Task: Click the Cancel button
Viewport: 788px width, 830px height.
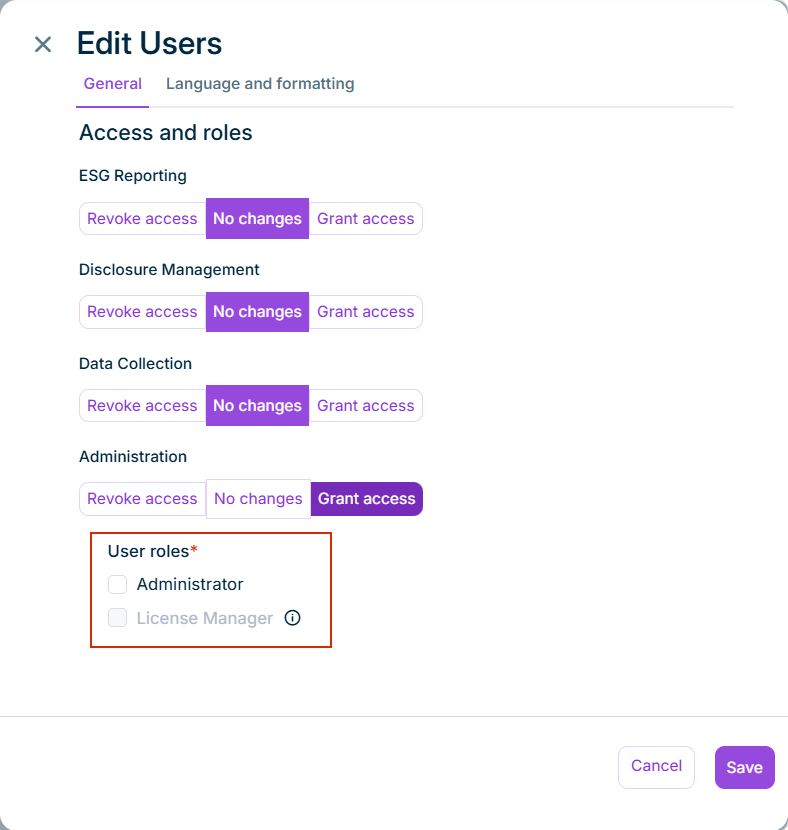Action: coord(656,767)
